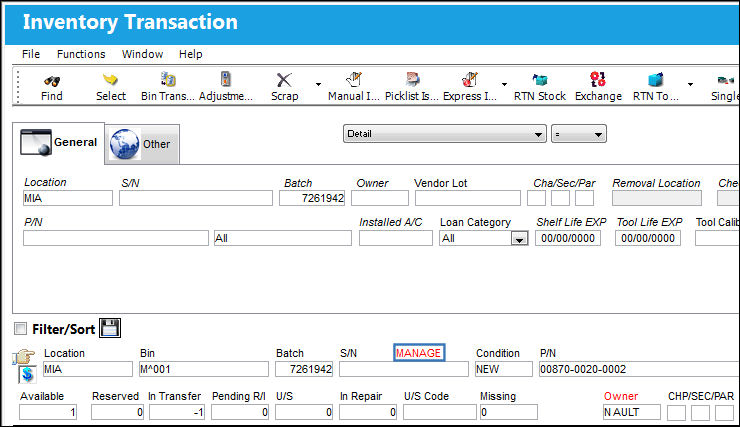Click the Vendor Lot field

pyautogui.click(x=468, y=198)
